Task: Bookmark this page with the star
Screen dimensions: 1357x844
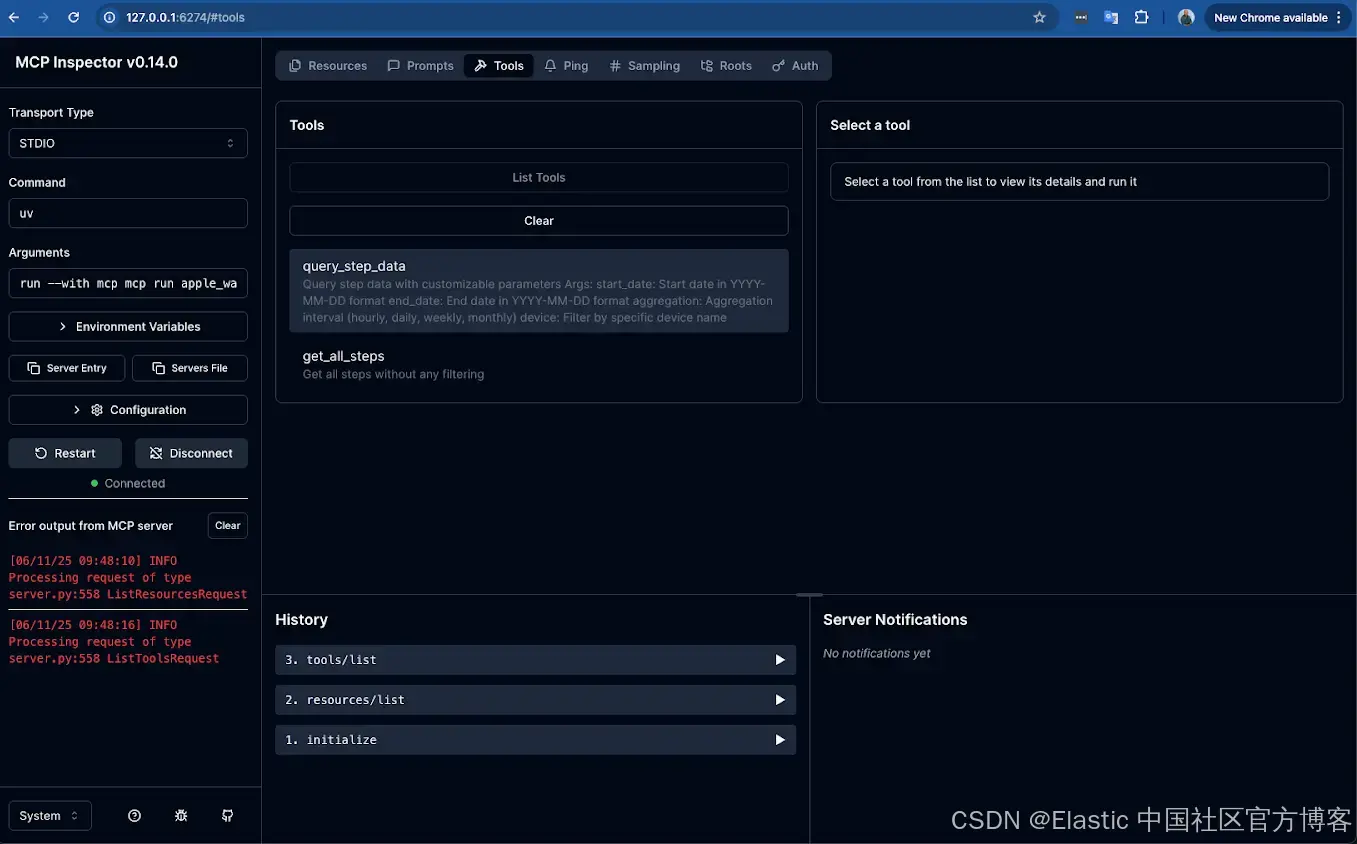Action: pos(1039,18)
